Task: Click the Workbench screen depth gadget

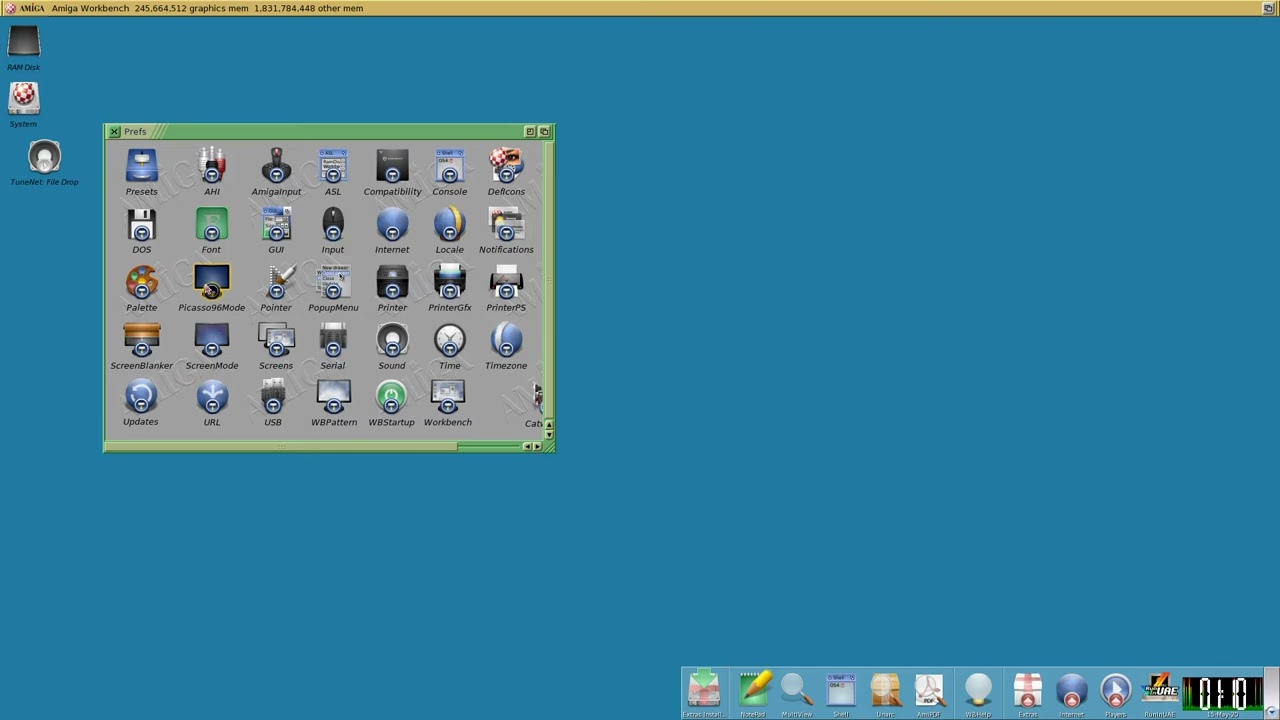Action: click(x=1268, y=8)
